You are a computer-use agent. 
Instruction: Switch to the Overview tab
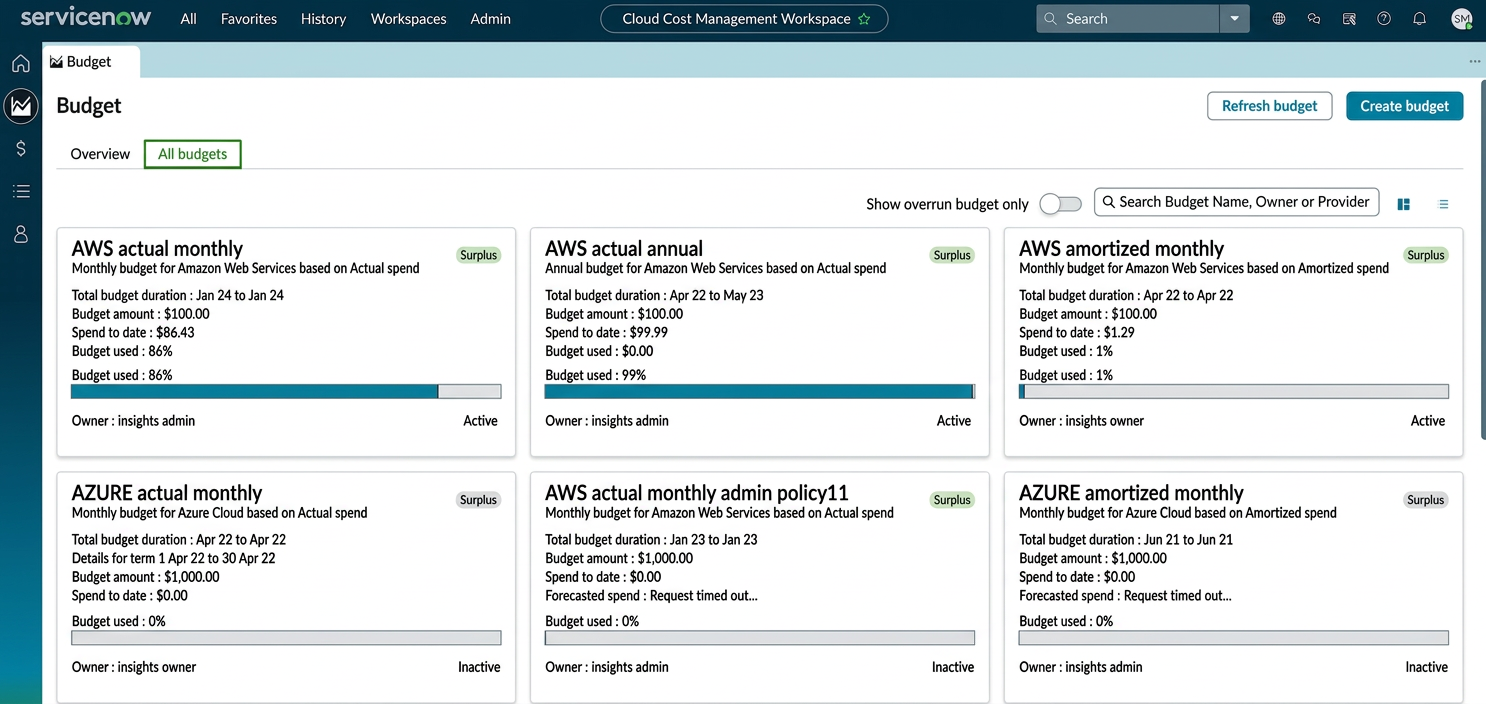(x=100, y=154)
